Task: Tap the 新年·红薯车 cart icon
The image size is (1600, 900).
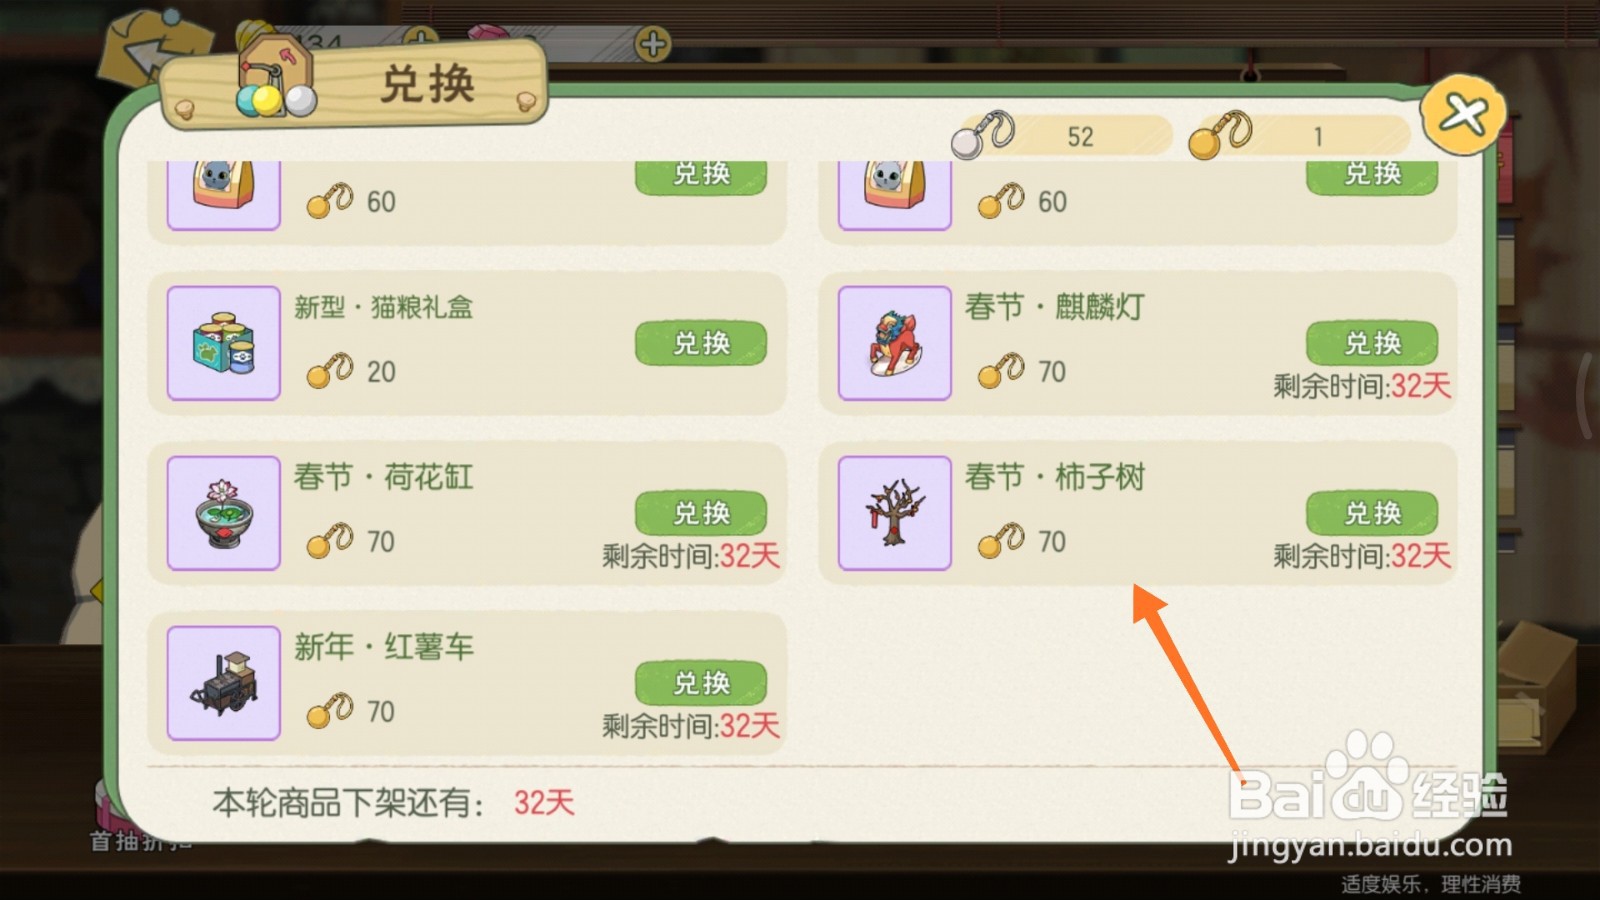Action: pos(223,683)
